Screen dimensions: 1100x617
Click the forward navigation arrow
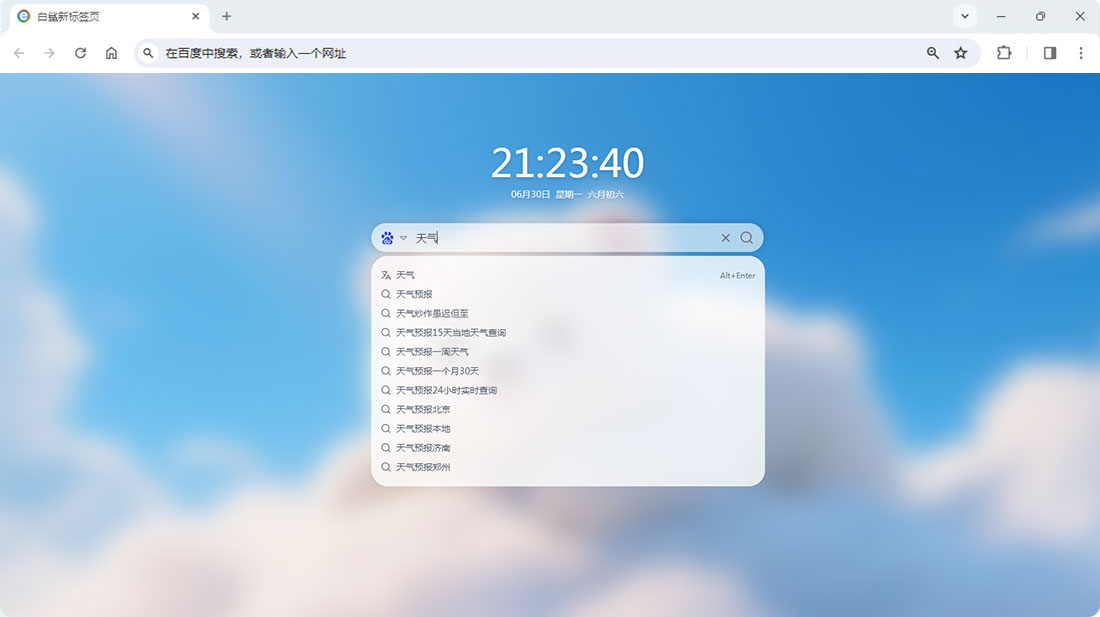(x=48, y=53)
